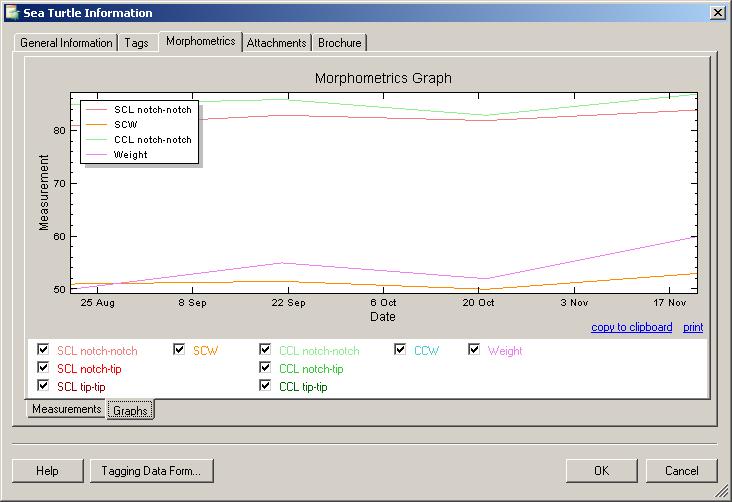The width and height of the screenshot is (732, 502).
Task: Uncheck the SCL notch-tip checkbox
Action: point(43,368)
